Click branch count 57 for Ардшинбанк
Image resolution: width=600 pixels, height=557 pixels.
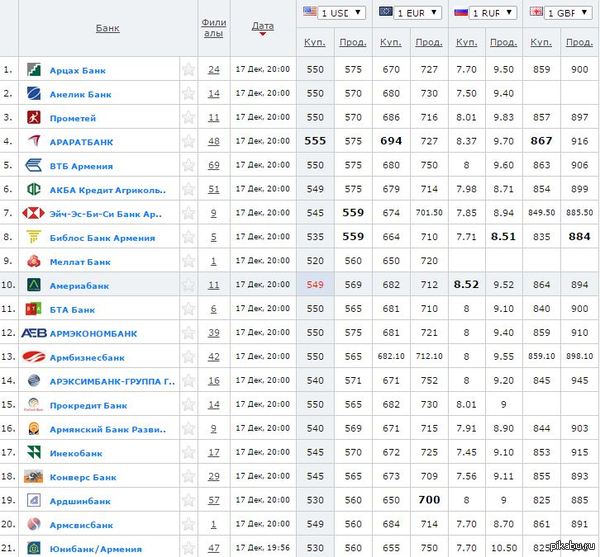214,501
